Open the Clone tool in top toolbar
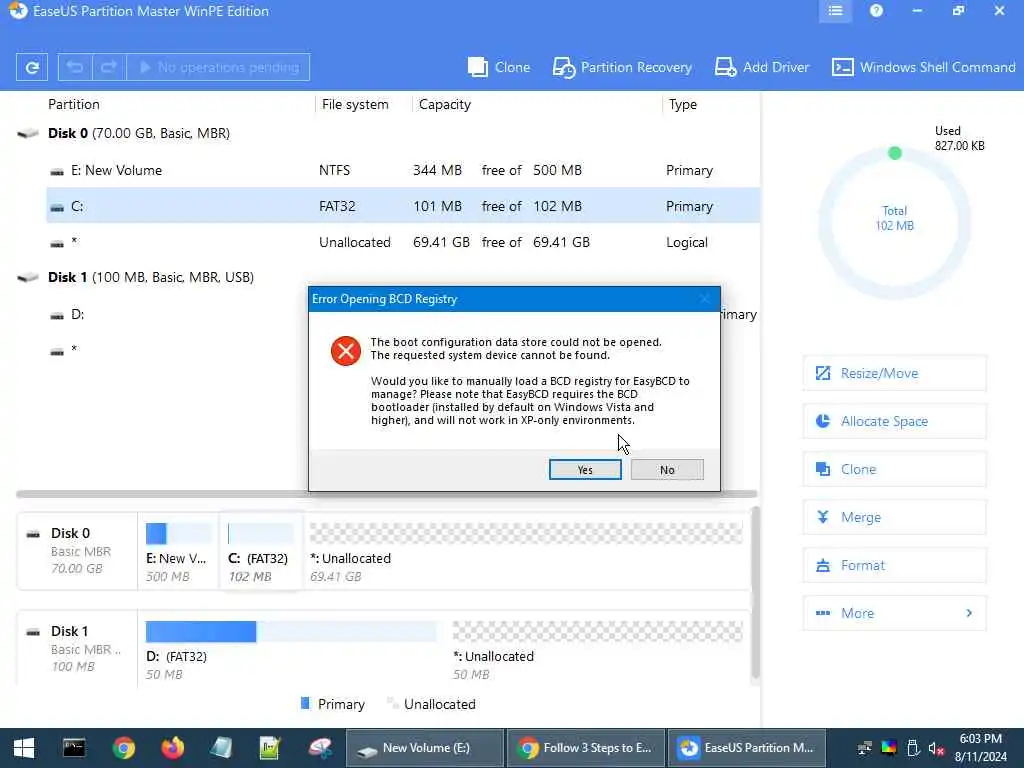The width and height of the screenshot is (1024, 768). coord(499,67)
